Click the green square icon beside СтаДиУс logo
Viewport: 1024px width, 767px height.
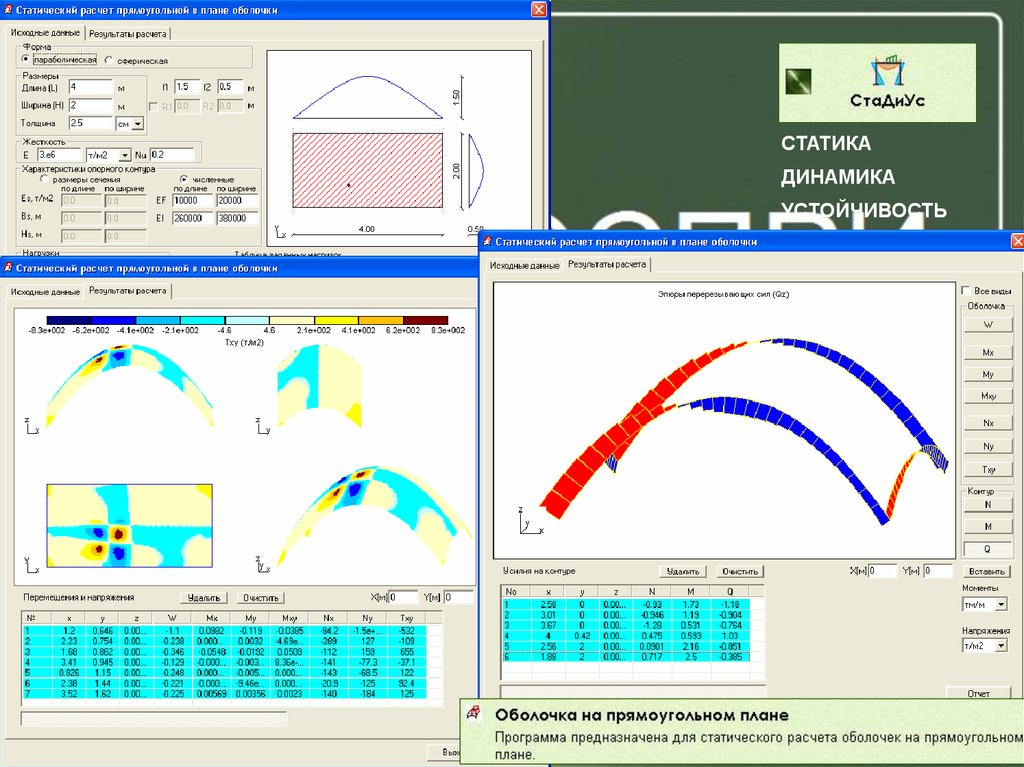pyautogui.click(x=799, y=82)
